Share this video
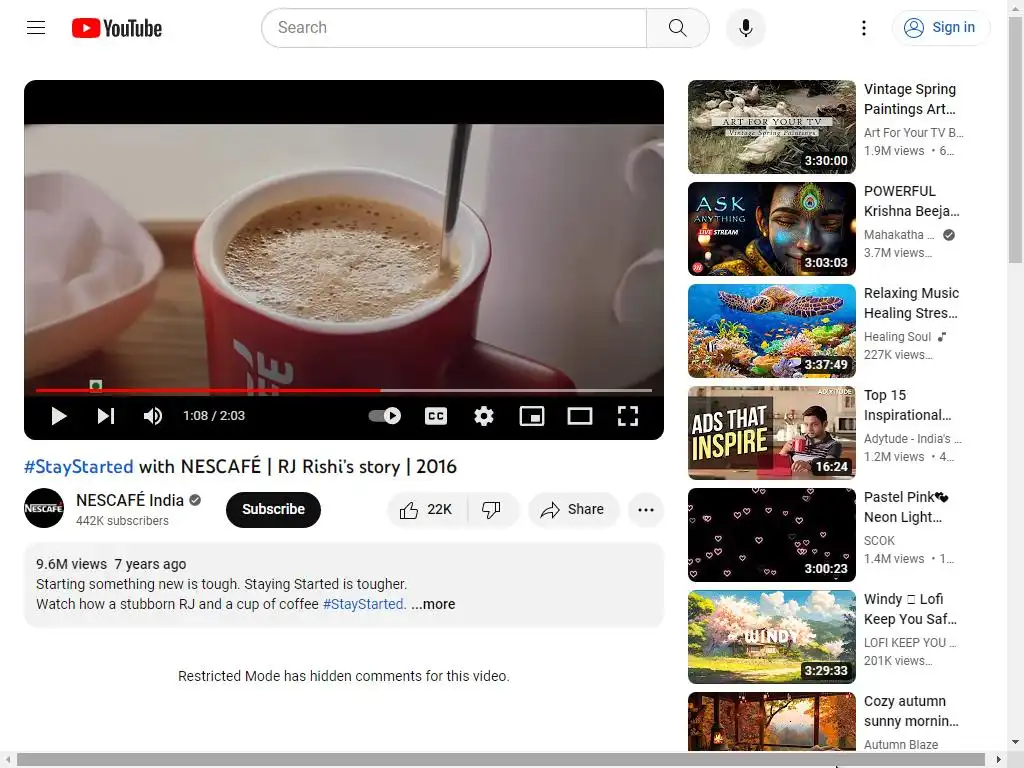This screenshot has height=768, width=1024. (573, 509)
